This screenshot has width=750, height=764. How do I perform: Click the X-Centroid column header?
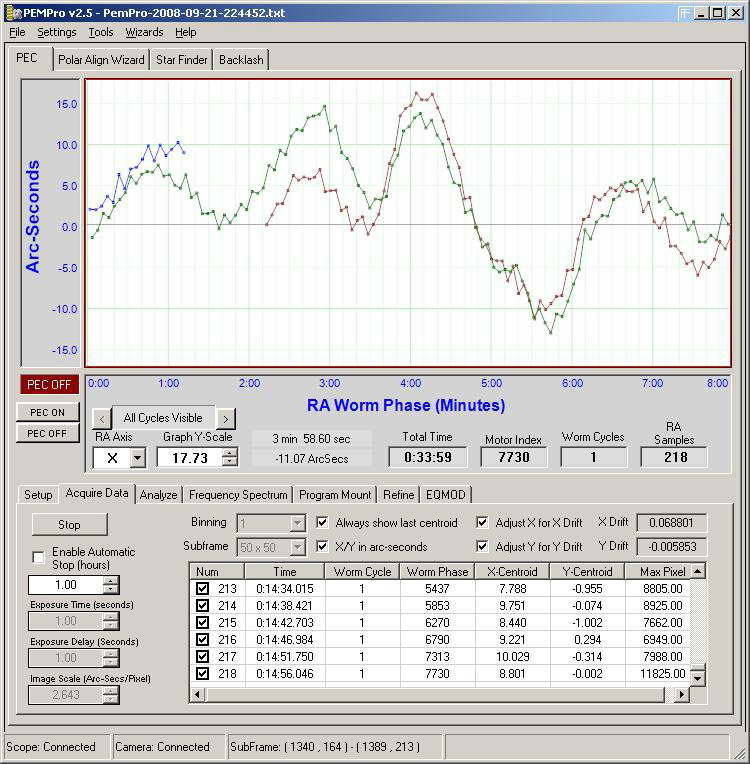coord(512,571)
